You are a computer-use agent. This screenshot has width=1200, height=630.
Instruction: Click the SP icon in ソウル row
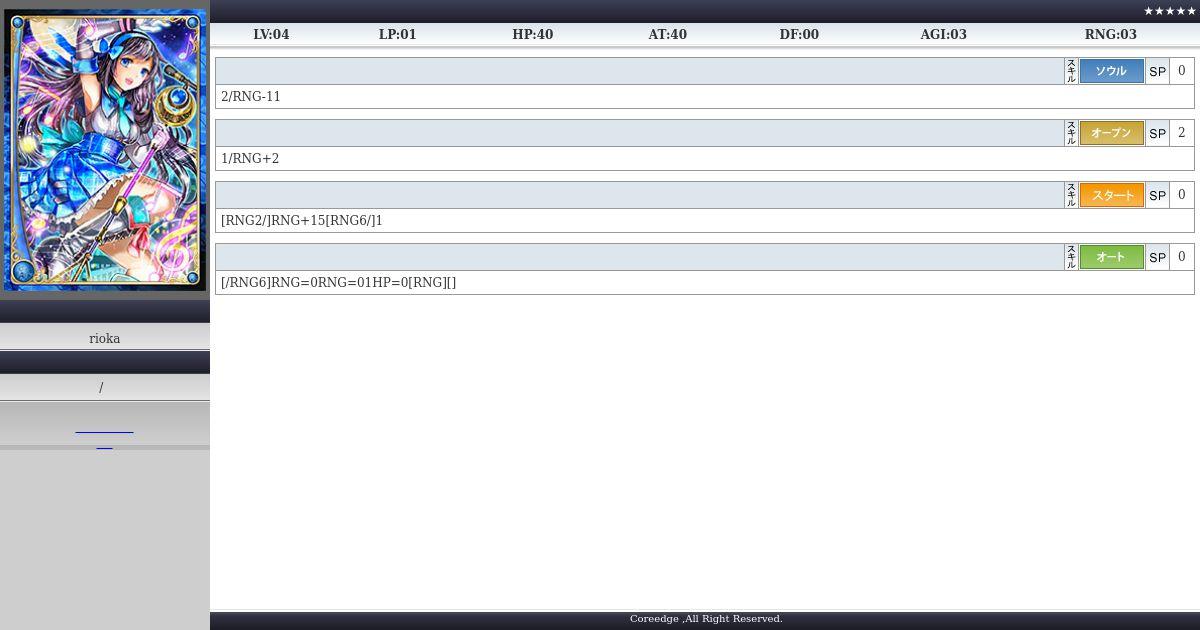(1157, 71)
